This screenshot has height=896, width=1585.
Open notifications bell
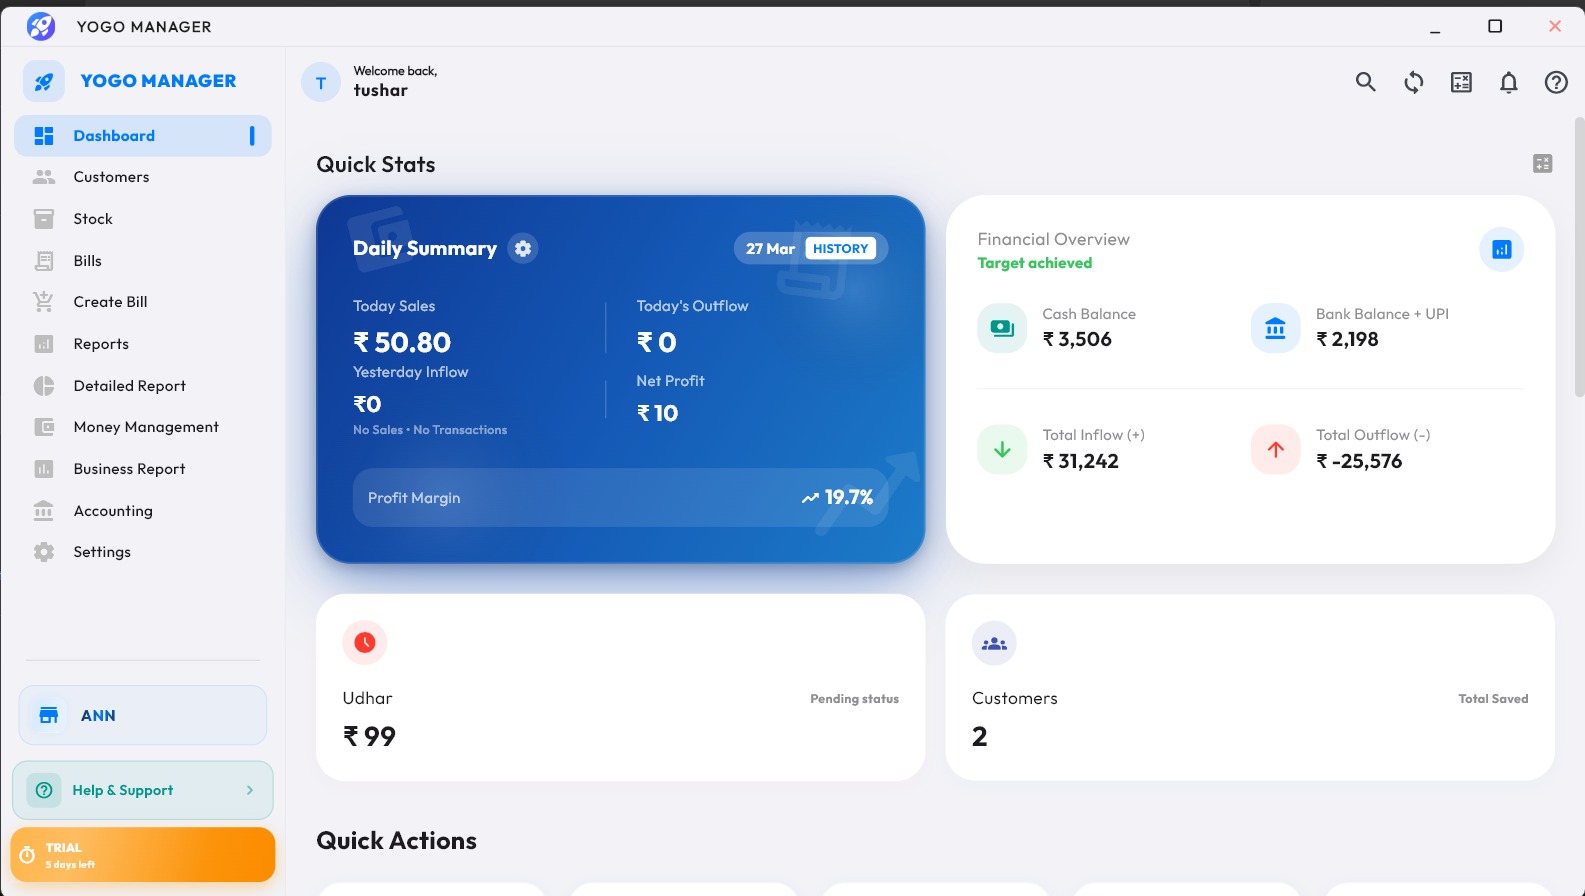[1508, 82]
